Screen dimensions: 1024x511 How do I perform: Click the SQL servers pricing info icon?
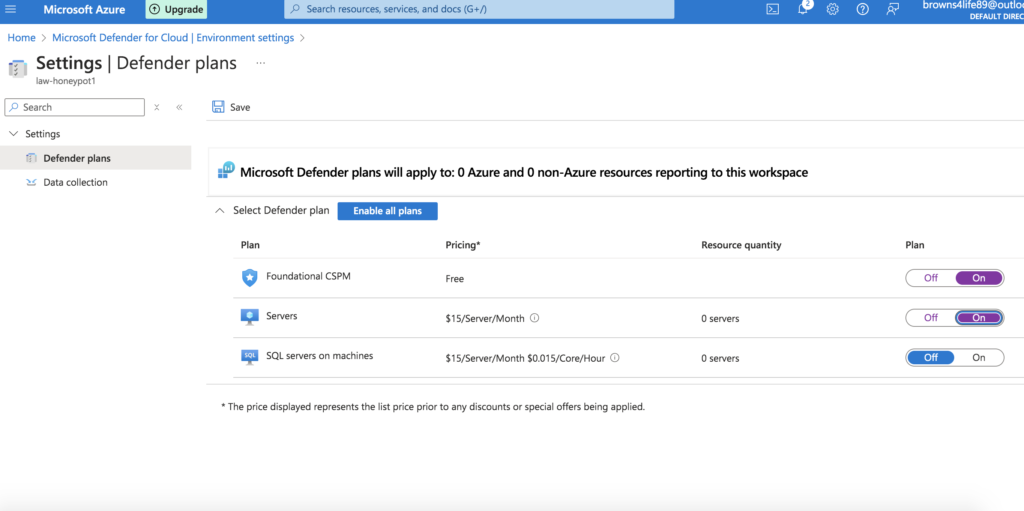pos(615,357)
